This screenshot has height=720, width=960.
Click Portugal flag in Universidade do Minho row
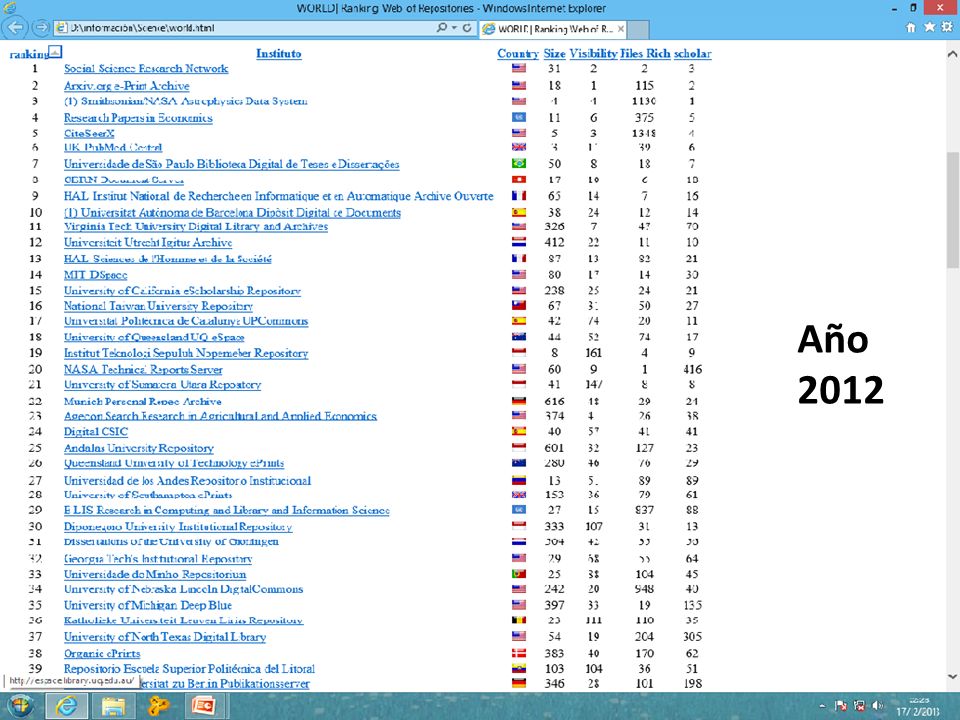tap(519, 574)
